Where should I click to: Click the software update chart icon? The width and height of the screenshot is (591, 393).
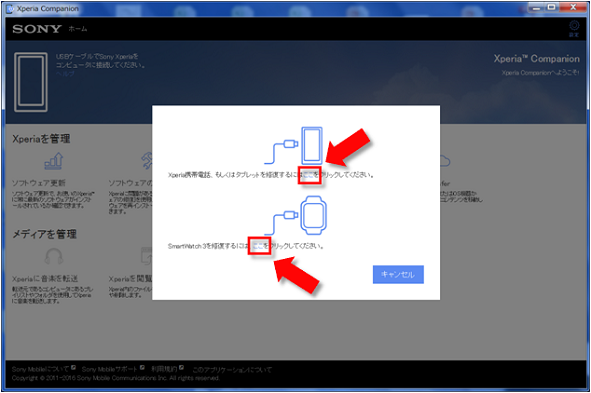coord(54,161)
